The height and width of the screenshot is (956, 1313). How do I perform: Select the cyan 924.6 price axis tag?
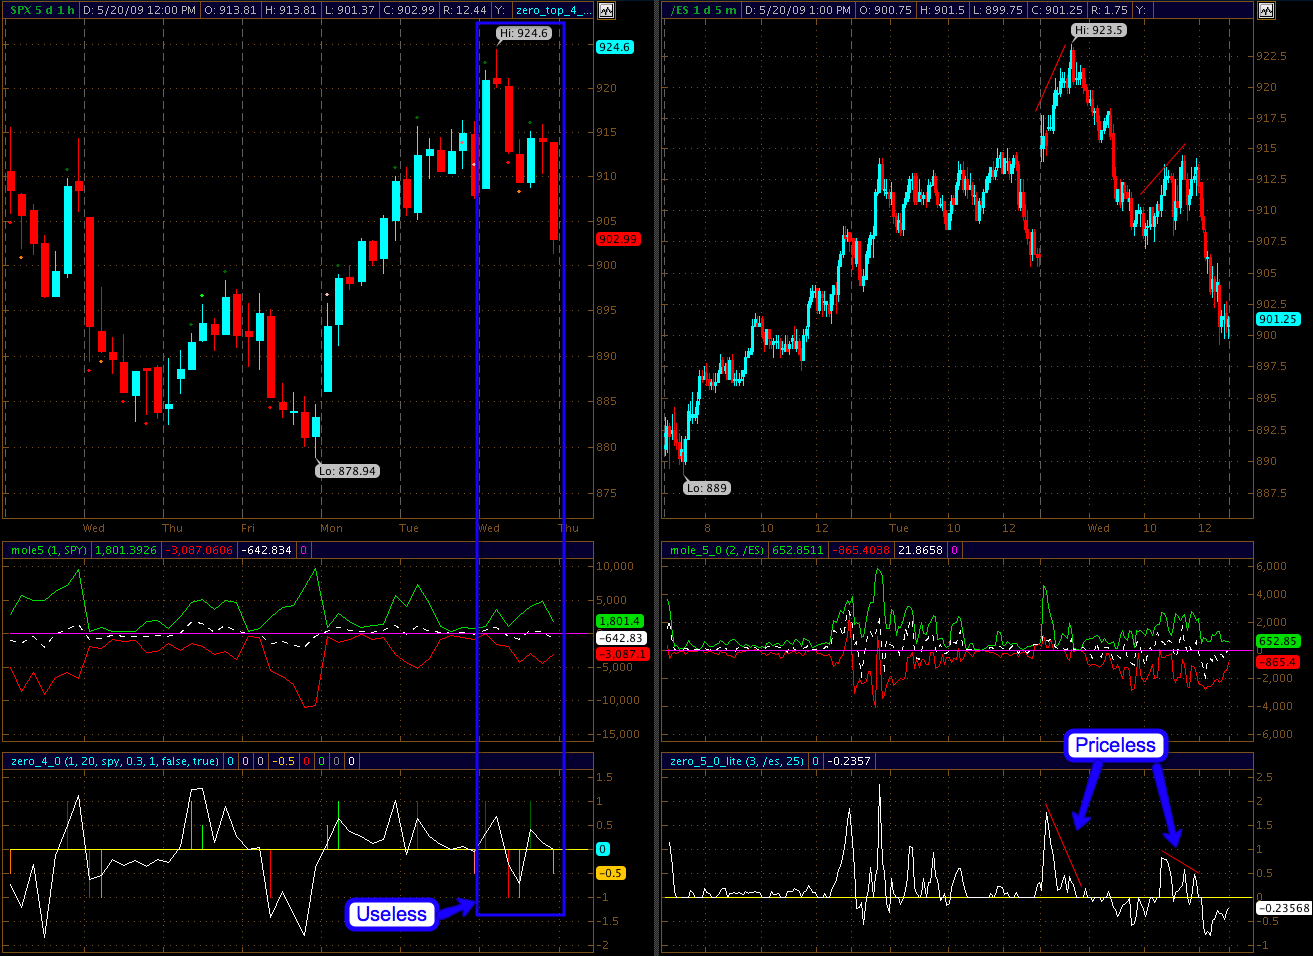[614, 47]
